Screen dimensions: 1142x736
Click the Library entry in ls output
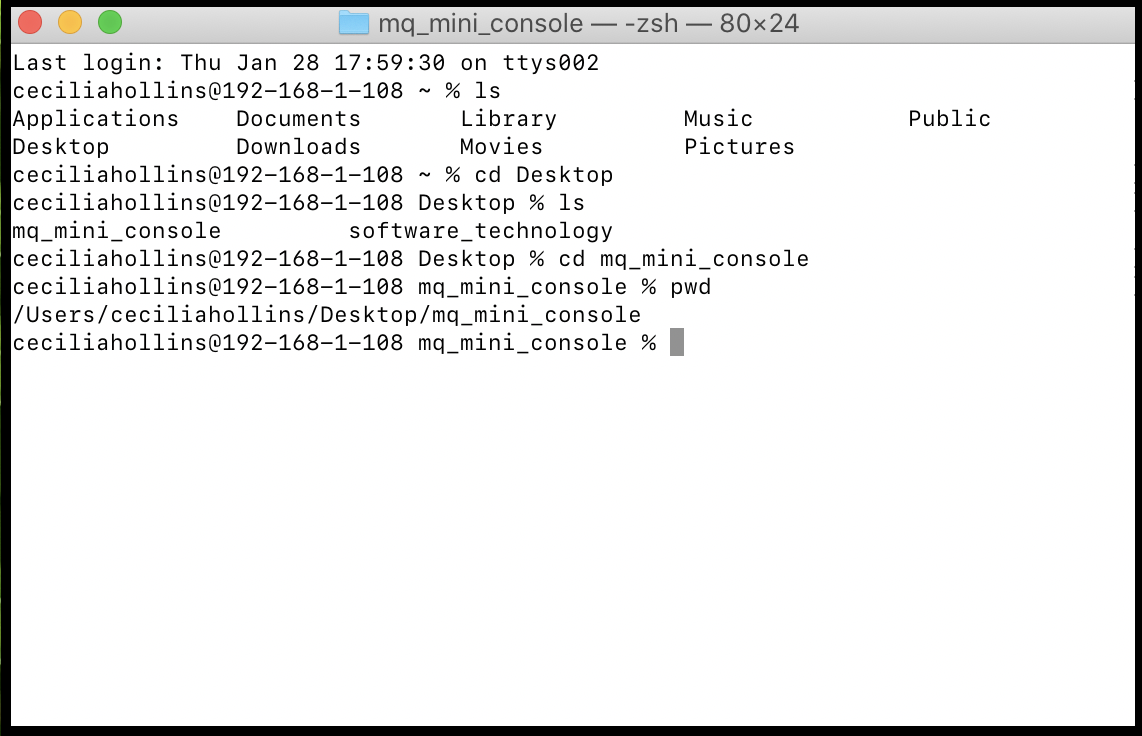pos(508,119)
